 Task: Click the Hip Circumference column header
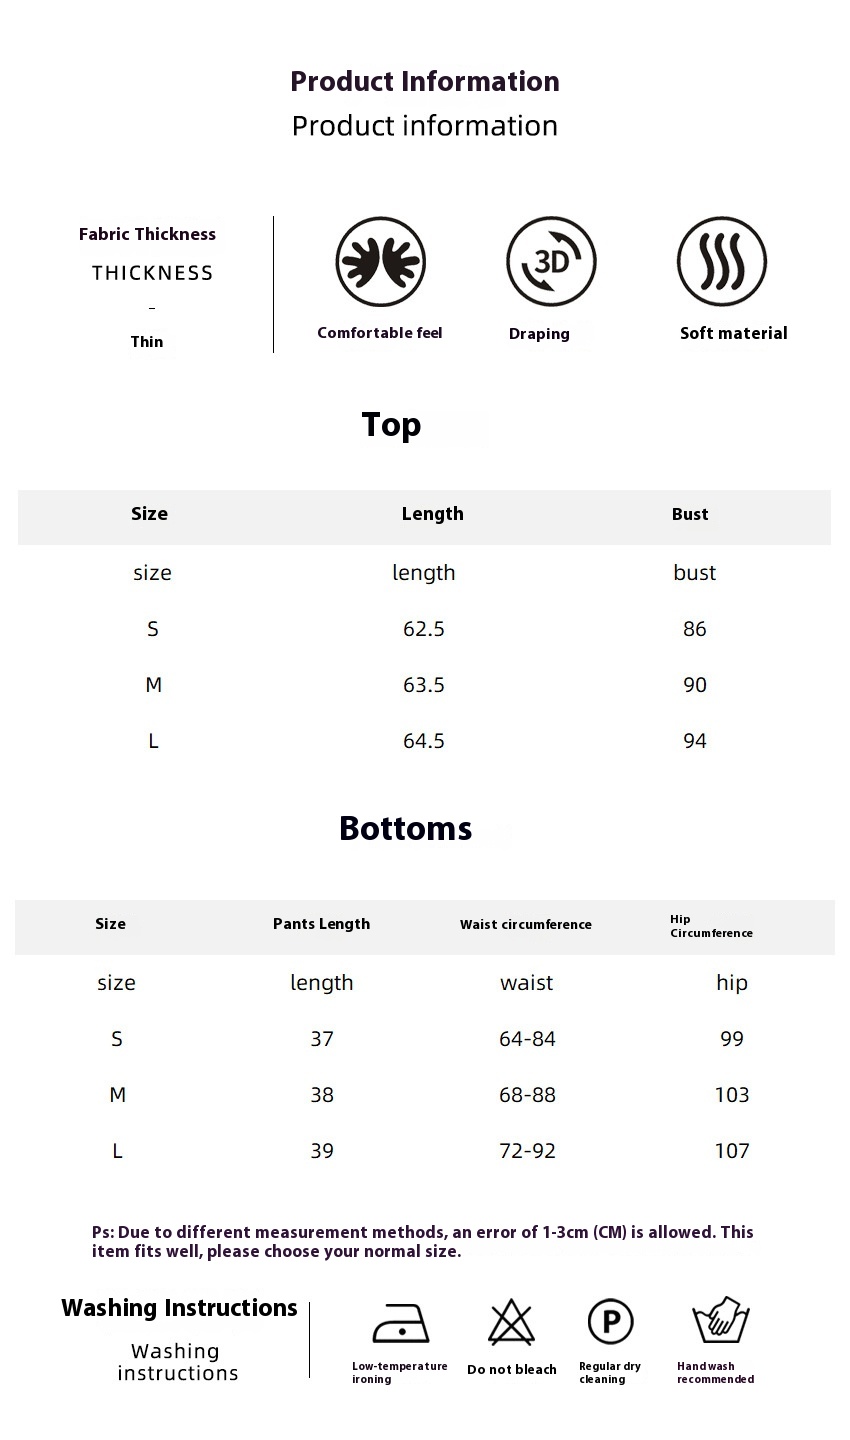point(711,926)
